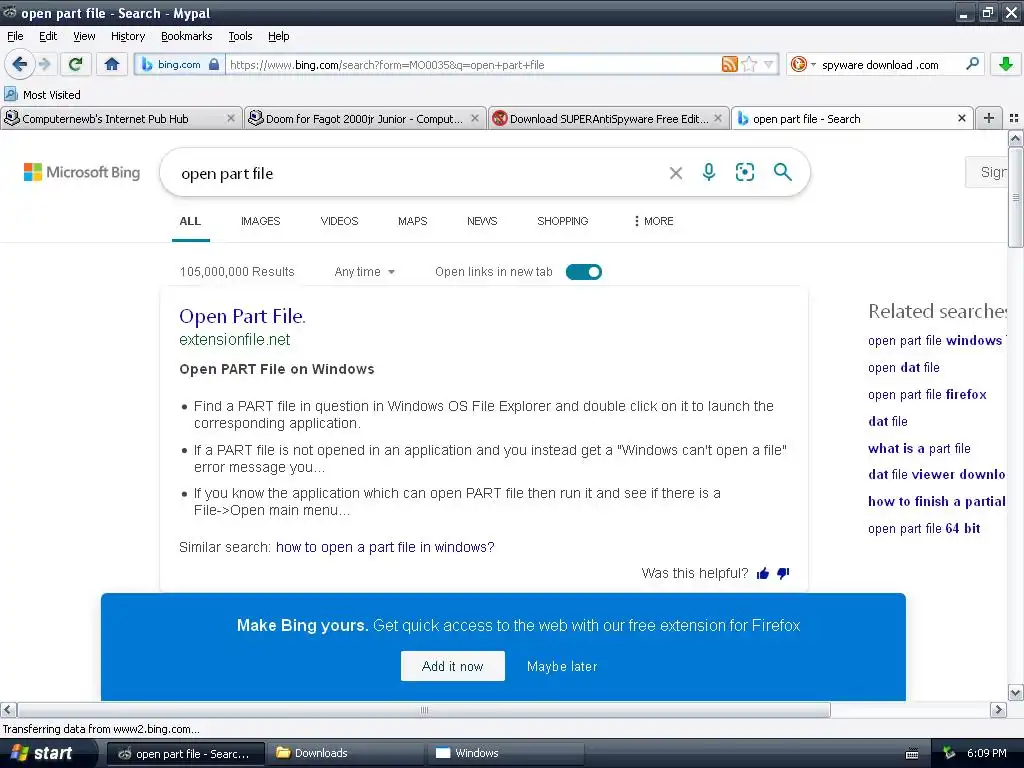Open downloads with the green arrow icon
1024x768 pixels.
coord(1006,64)
